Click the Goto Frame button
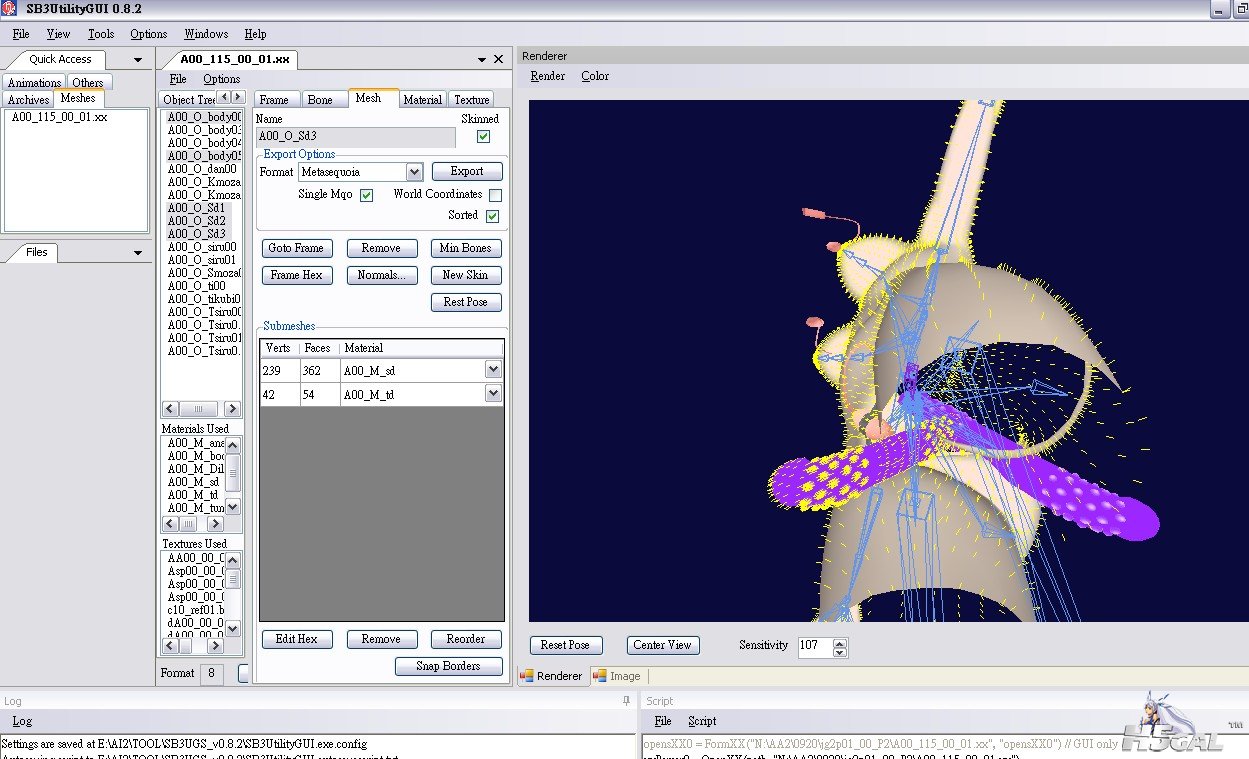The height and width of the screenshot is (759, 1249). coord(296,248)
